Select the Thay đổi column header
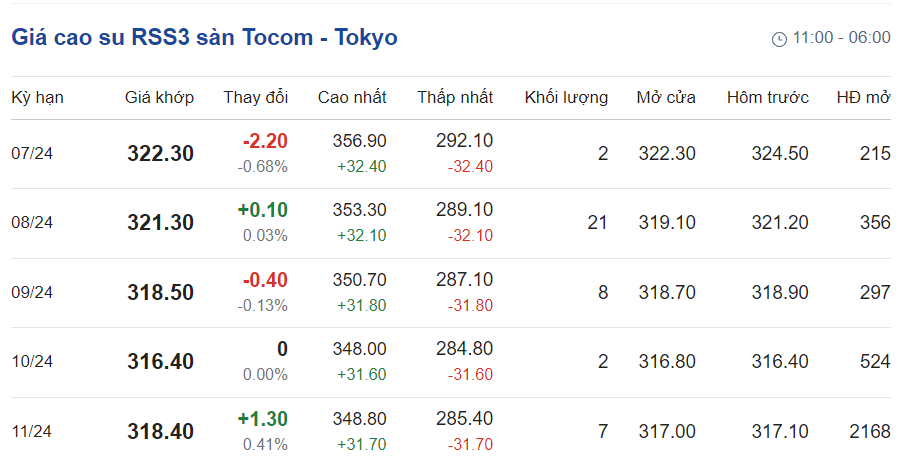 255,98
